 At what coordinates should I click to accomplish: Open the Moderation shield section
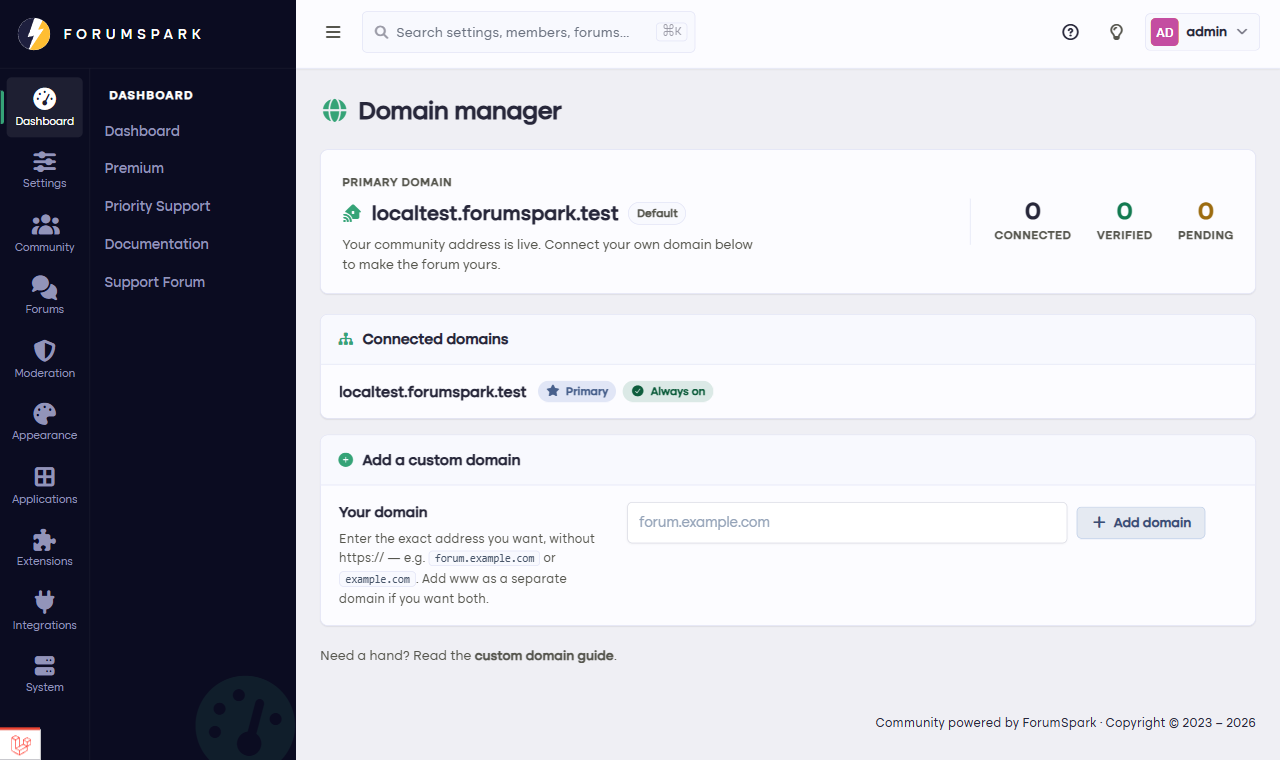45,359
